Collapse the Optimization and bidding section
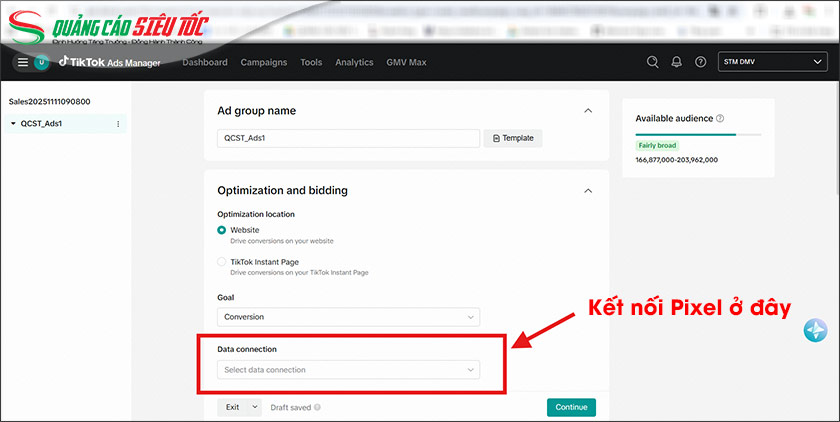 click(x=588, y=190)
